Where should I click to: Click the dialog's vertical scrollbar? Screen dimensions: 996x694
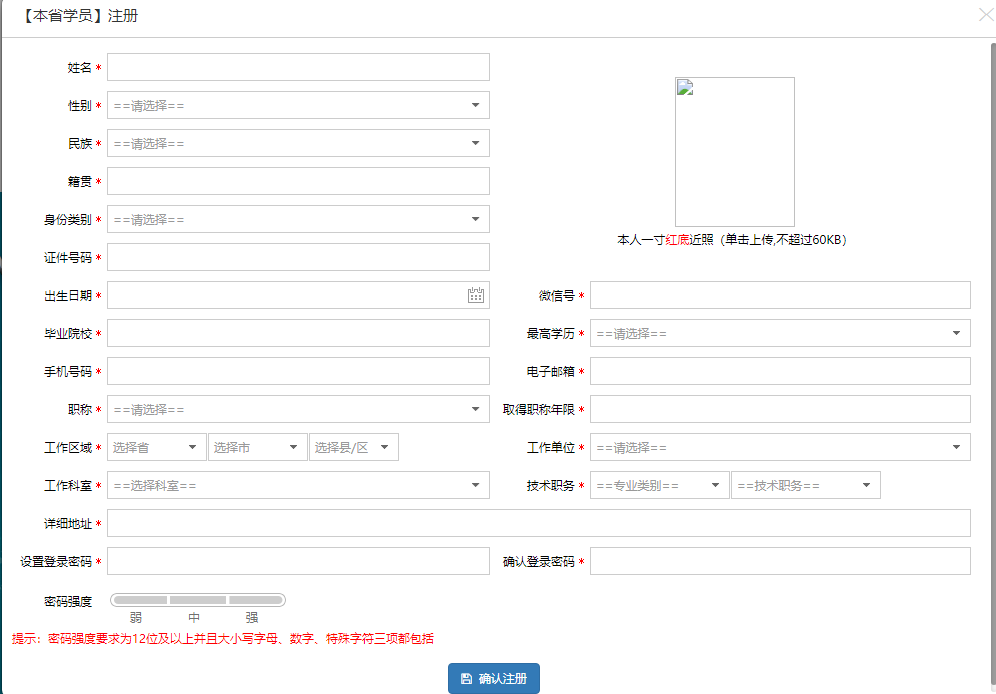coord(993,364)
